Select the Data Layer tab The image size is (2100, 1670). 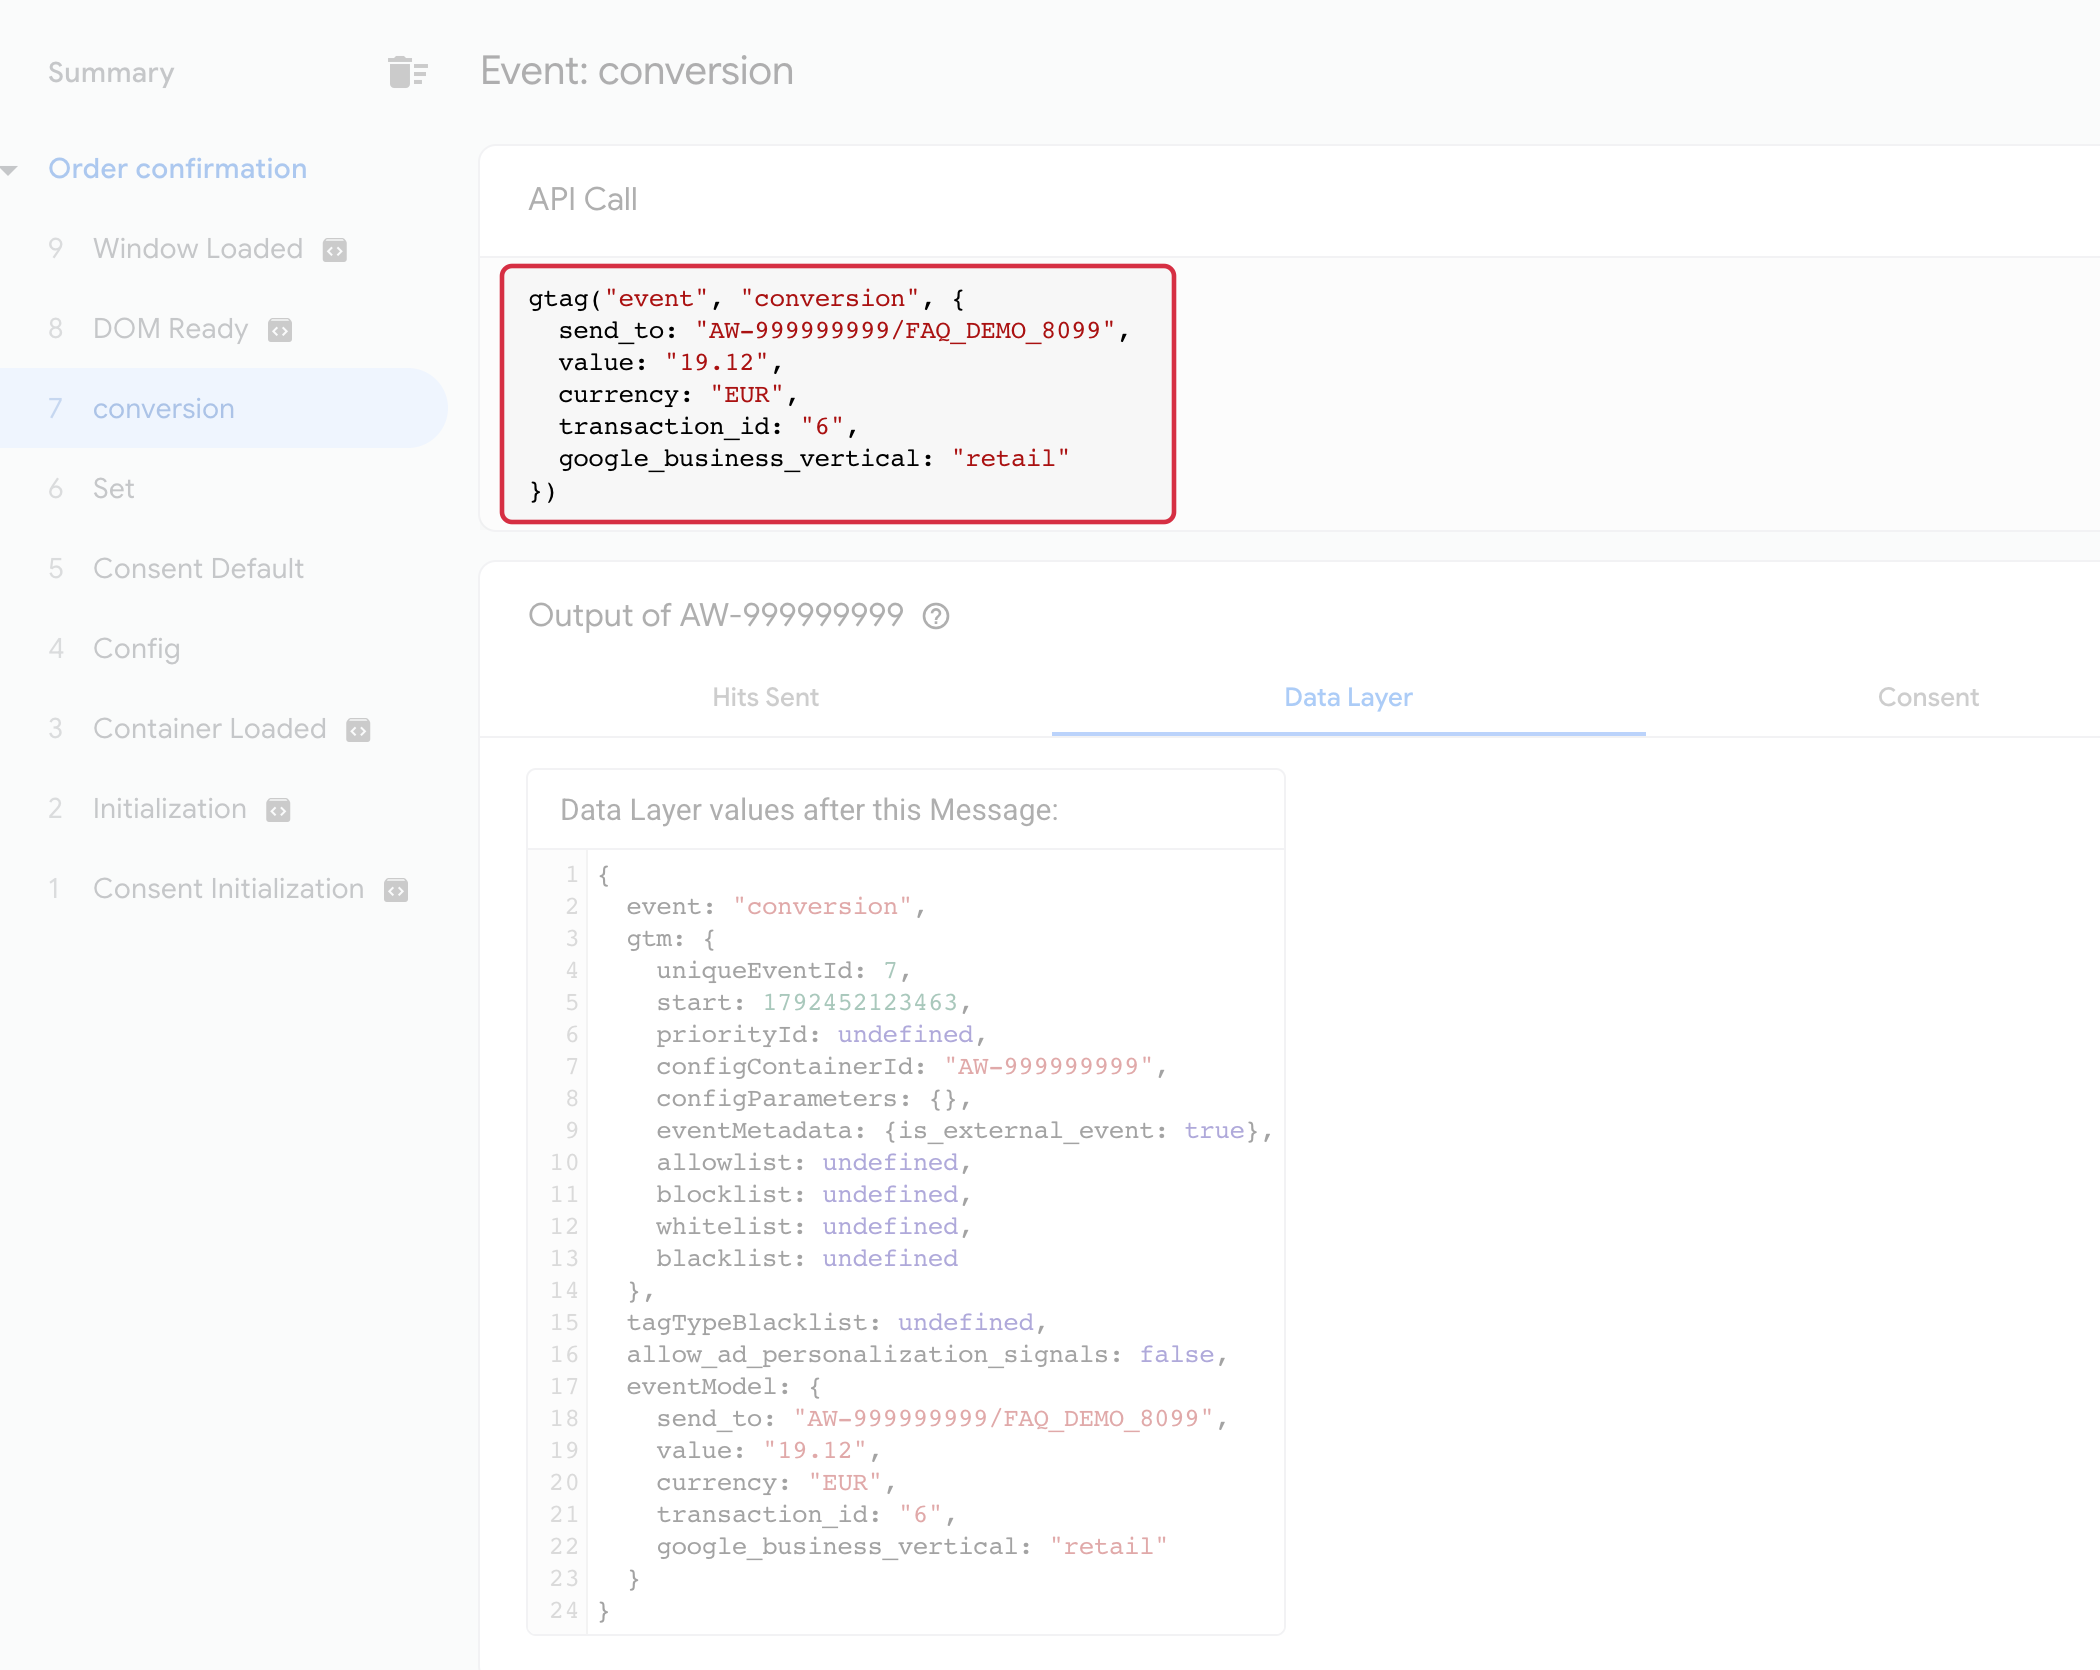coord(1348,697)
